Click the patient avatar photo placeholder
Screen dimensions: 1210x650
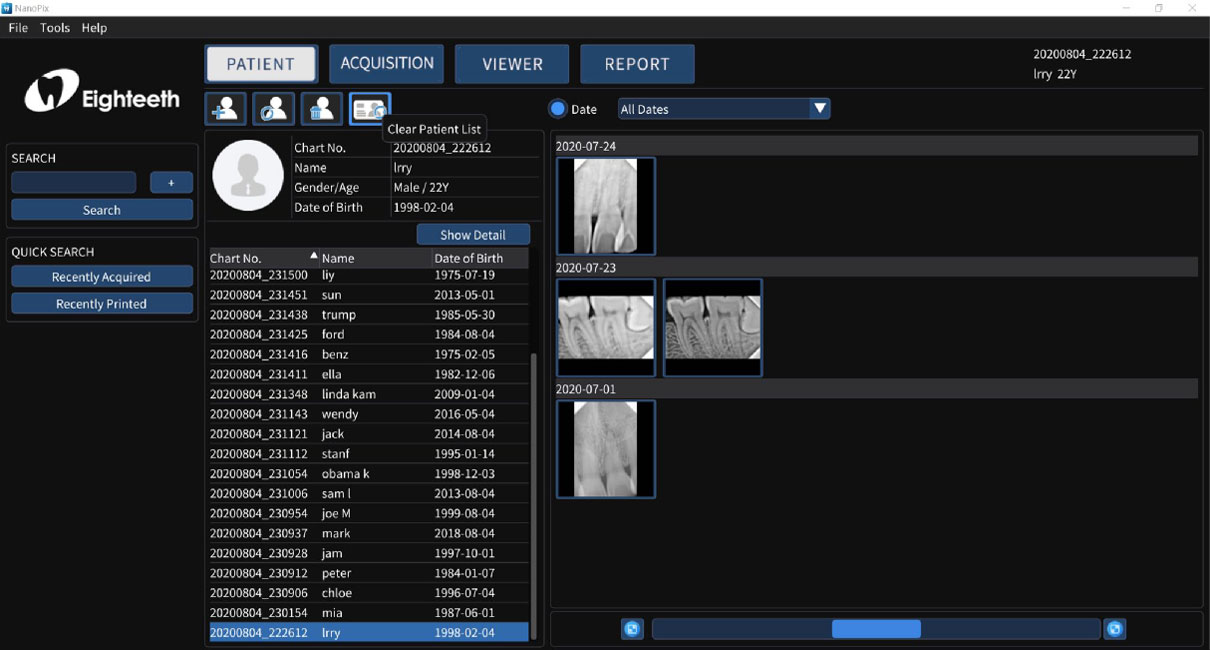(x=248, y=176)
